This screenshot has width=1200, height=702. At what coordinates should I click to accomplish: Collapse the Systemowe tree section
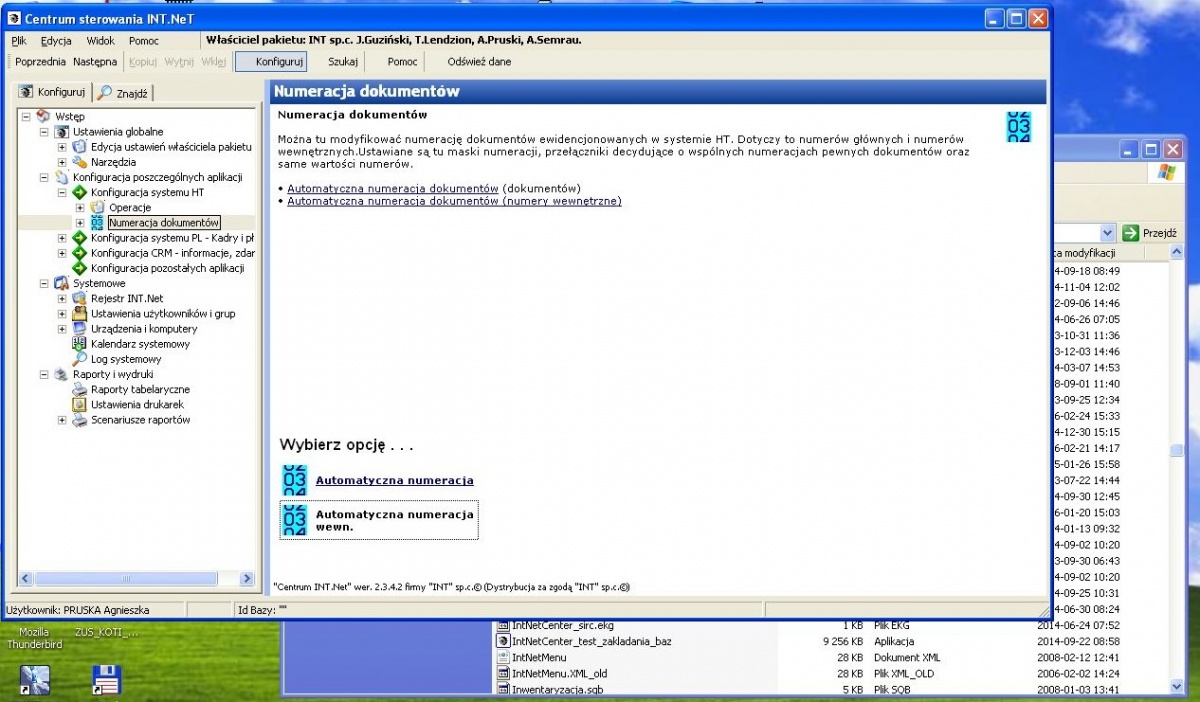pos(44,283)
